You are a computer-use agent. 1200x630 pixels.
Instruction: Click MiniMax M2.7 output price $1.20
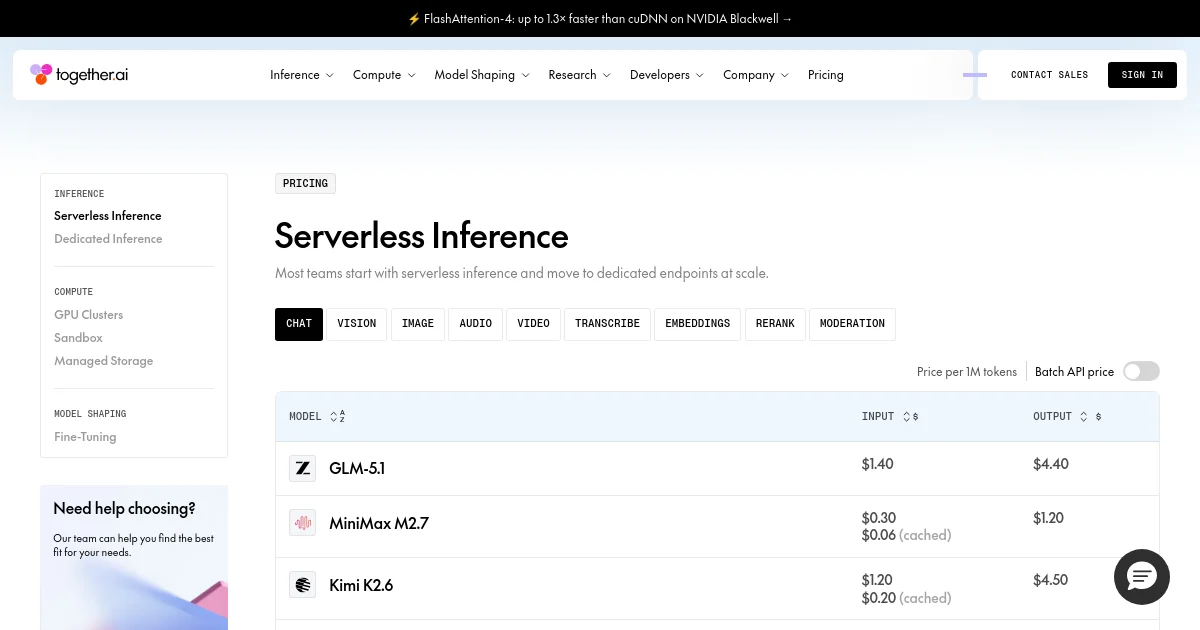tap(1048, 518)
